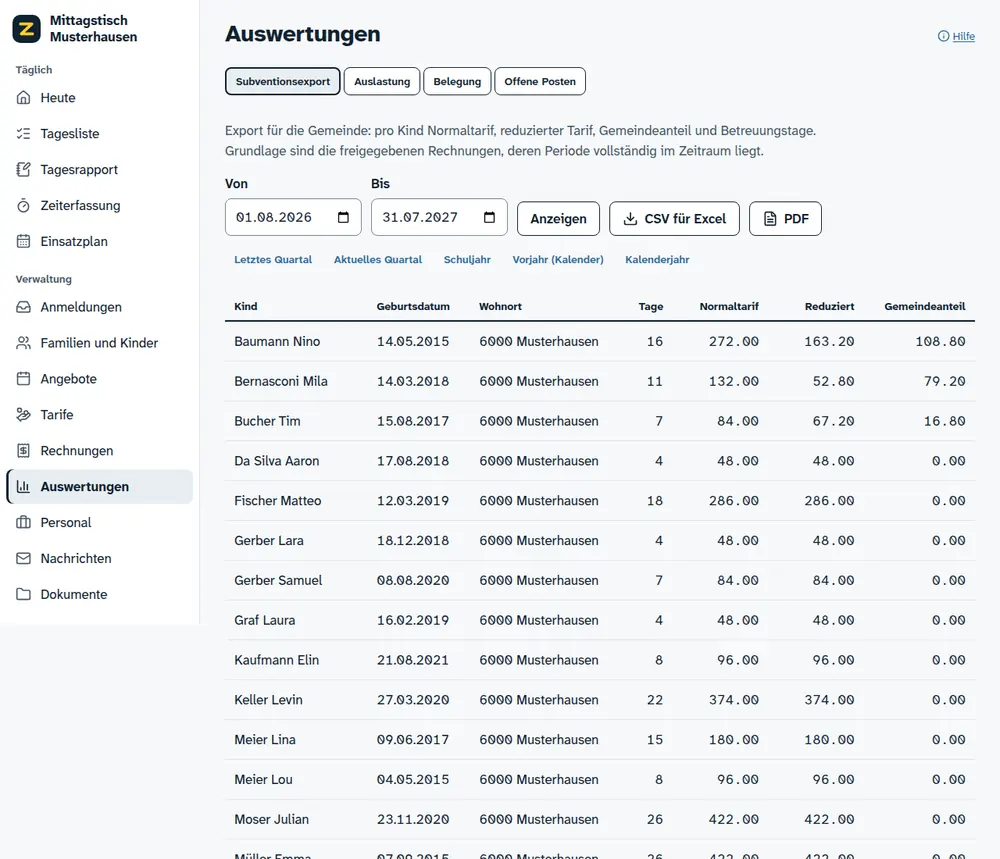Switch to the Auslastung tab
The image size is (1000, 859).
382,81
